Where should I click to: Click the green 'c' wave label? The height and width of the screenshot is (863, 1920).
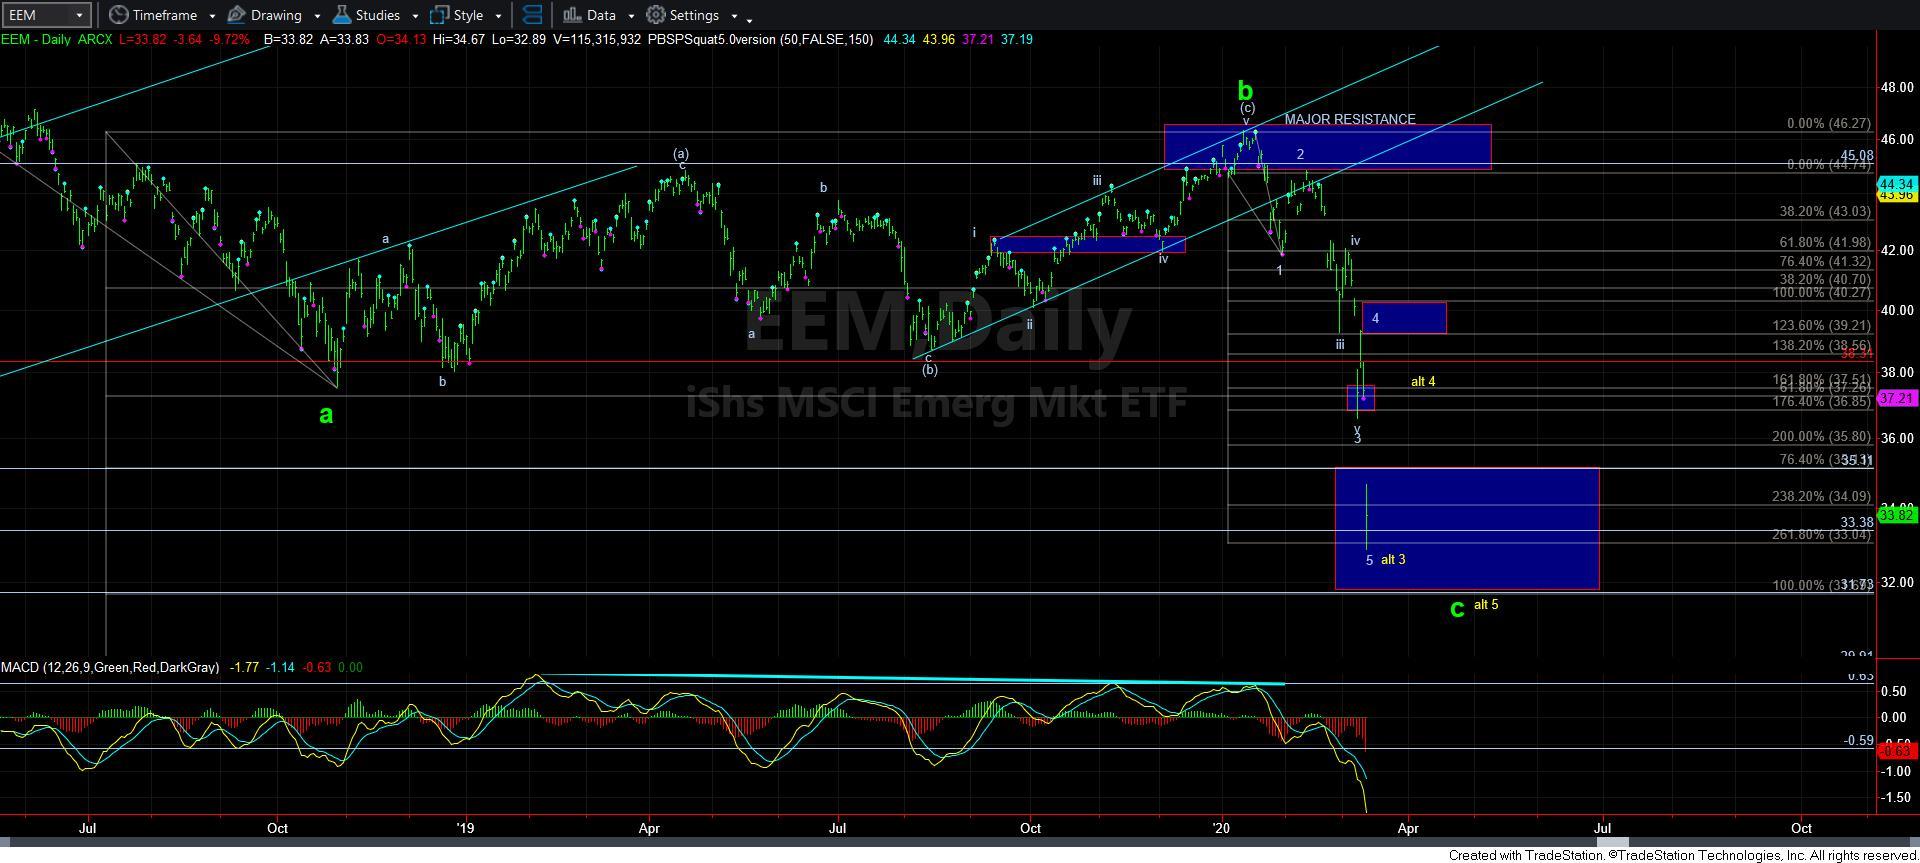[x=1457, y=607]
